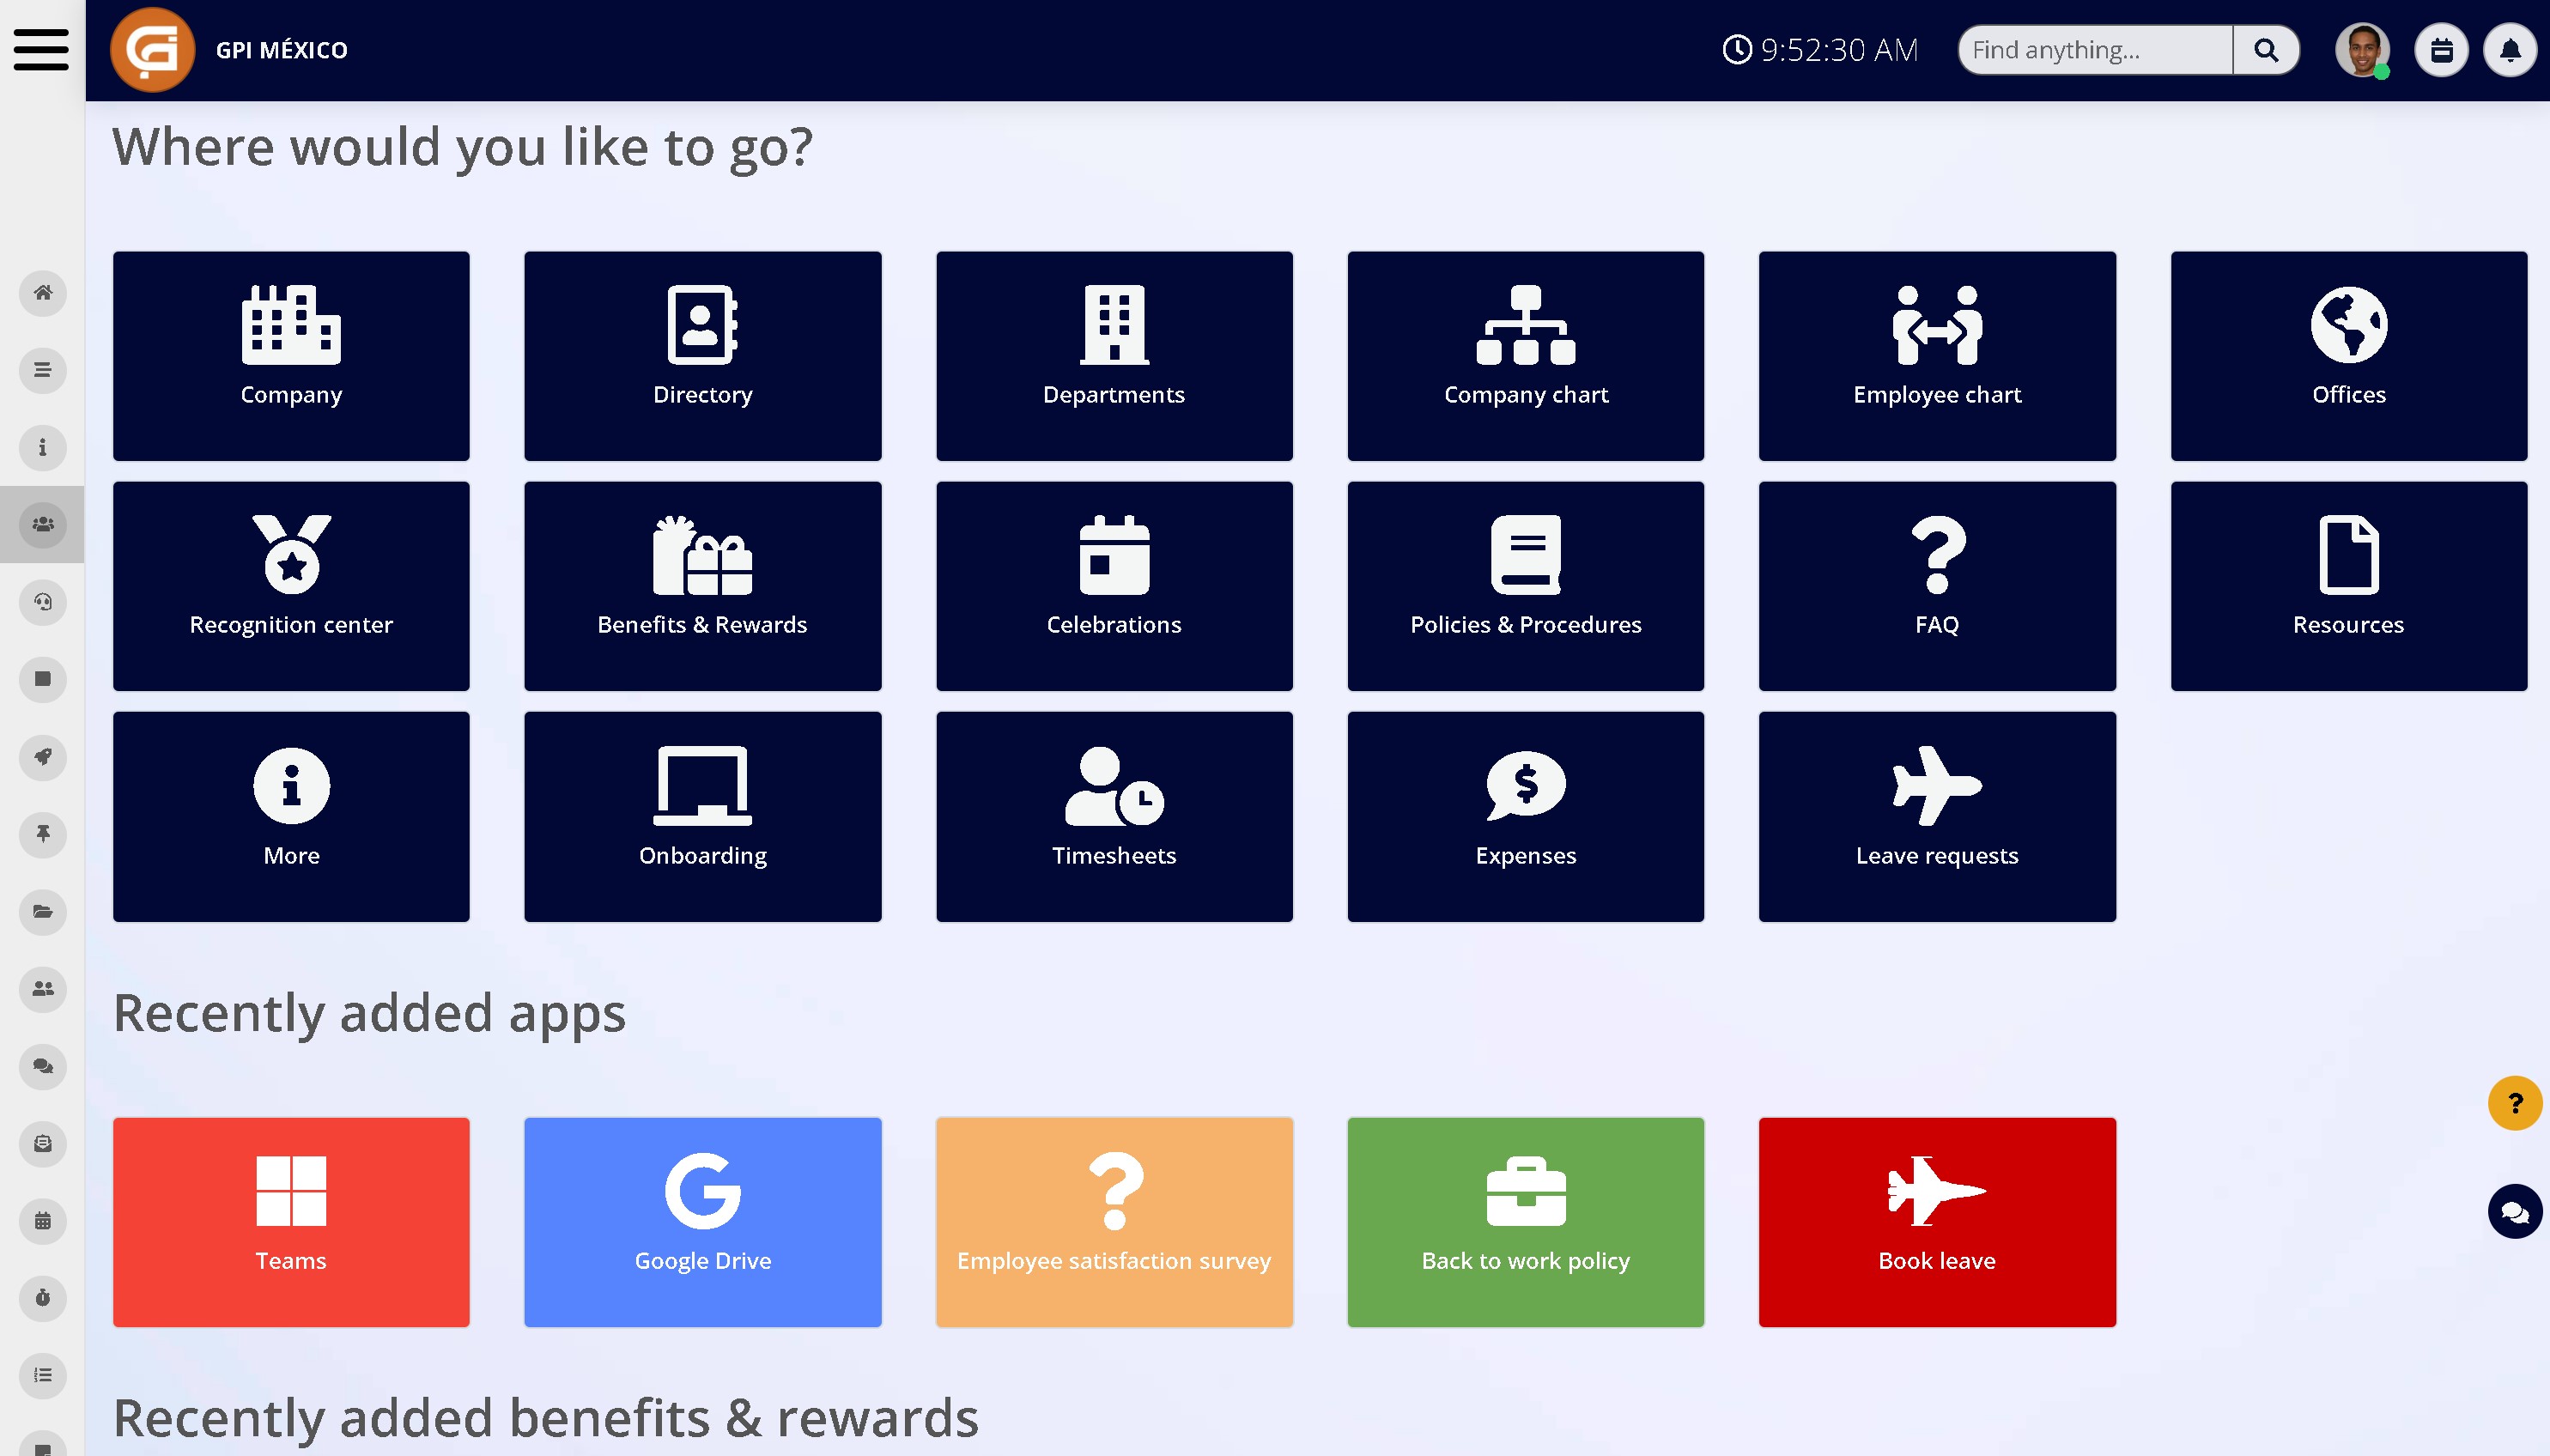Screen dimensions: 2550x1456
Task: Open the chat bubble floating button
Action: 2515,1211
